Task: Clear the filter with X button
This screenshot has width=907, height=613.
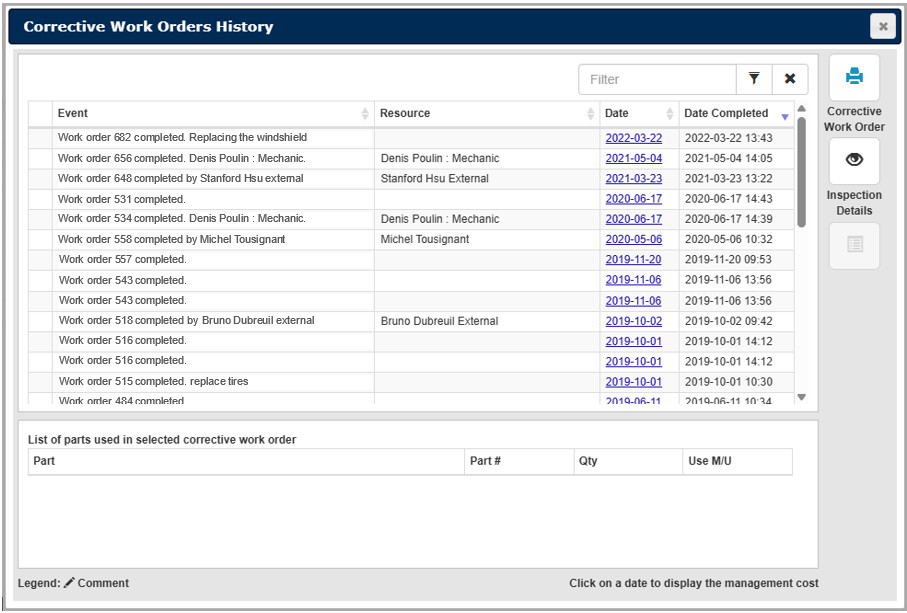Action: (x=790, y=79)
